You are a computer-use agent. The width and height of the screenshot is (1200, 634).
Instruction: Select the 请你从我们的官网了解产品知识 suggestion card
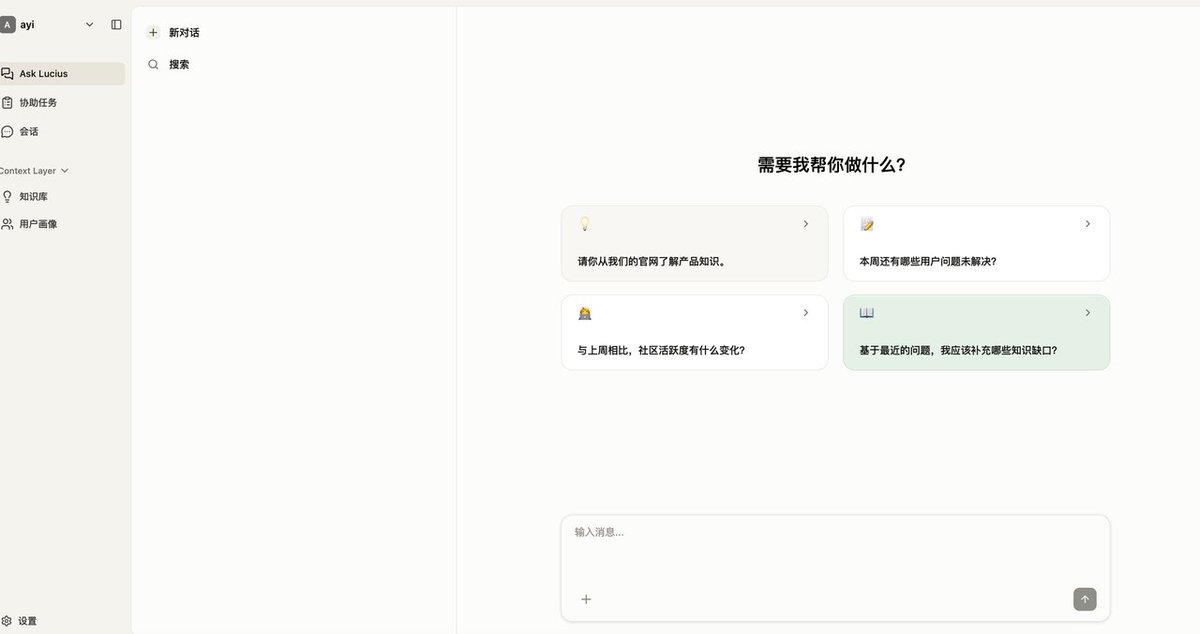694,243
